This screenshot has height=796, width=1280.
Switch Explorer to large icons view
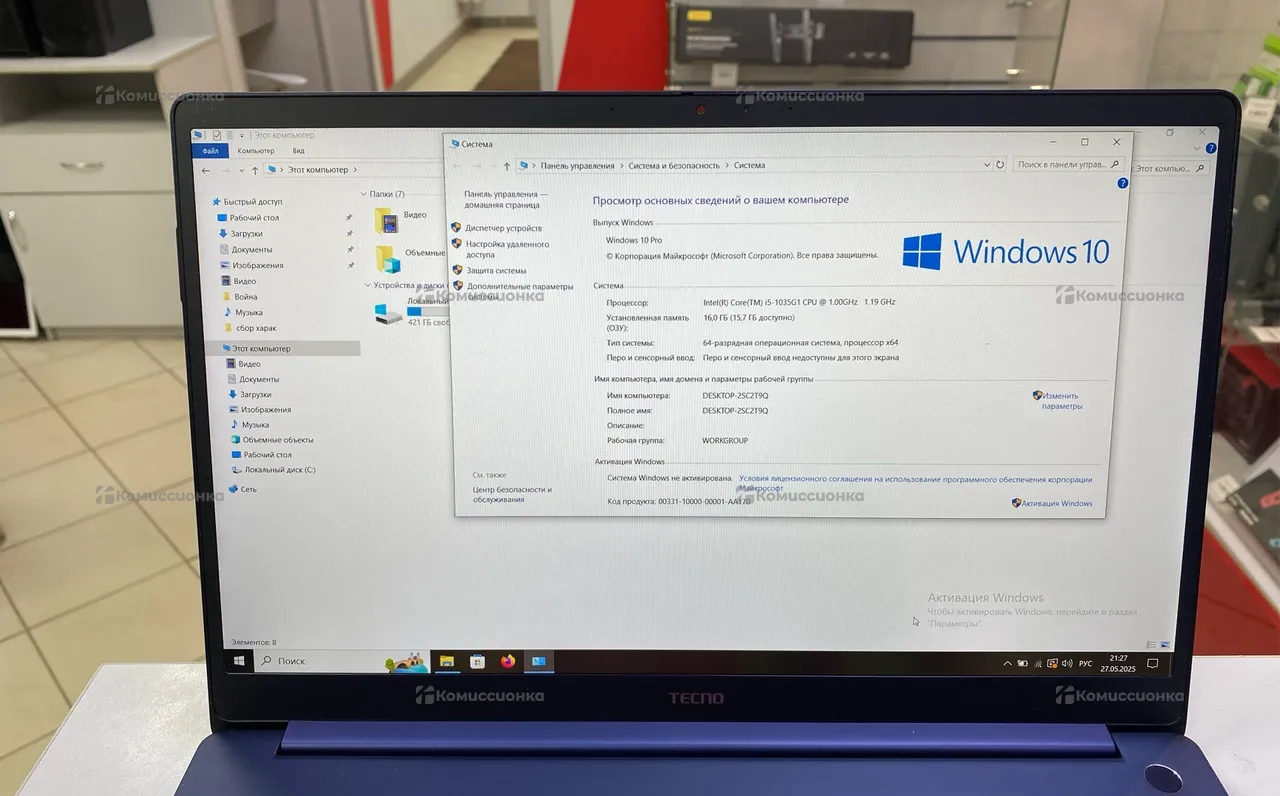(1165, 644)
